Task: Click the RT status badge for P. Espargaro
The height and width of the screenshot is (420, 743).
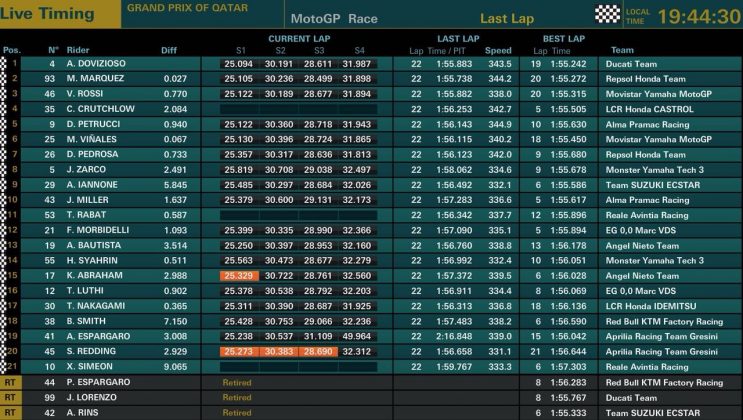Action: 11,382
